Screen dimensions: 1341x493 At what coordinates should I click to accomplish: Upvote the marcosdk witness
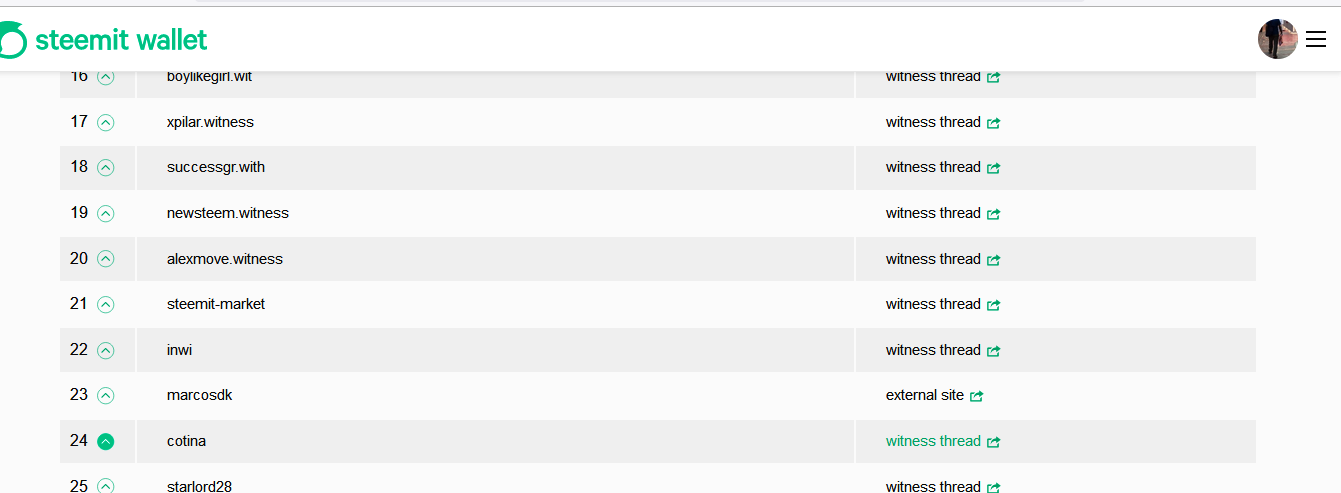point(106,395)
